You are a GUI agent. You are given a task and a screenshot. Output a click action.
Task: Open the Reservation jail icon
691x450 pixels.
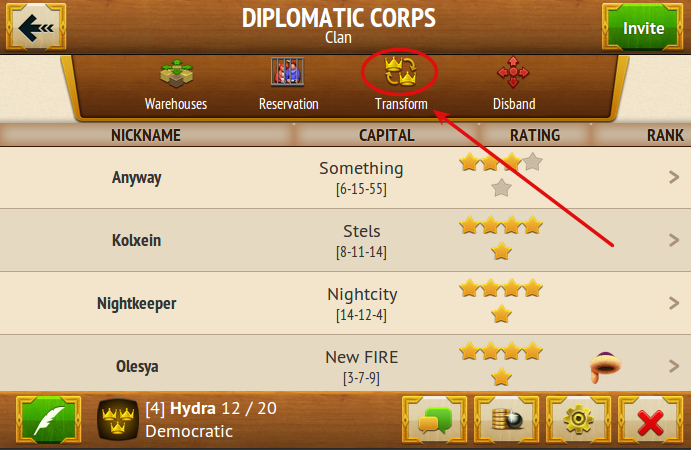[x=287, y=72]
